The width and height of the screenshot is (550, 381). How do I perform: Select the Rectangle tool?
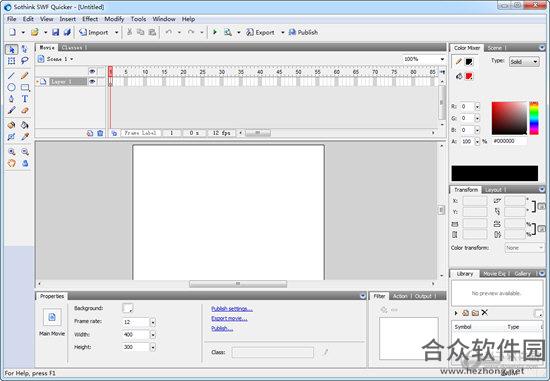25,87
